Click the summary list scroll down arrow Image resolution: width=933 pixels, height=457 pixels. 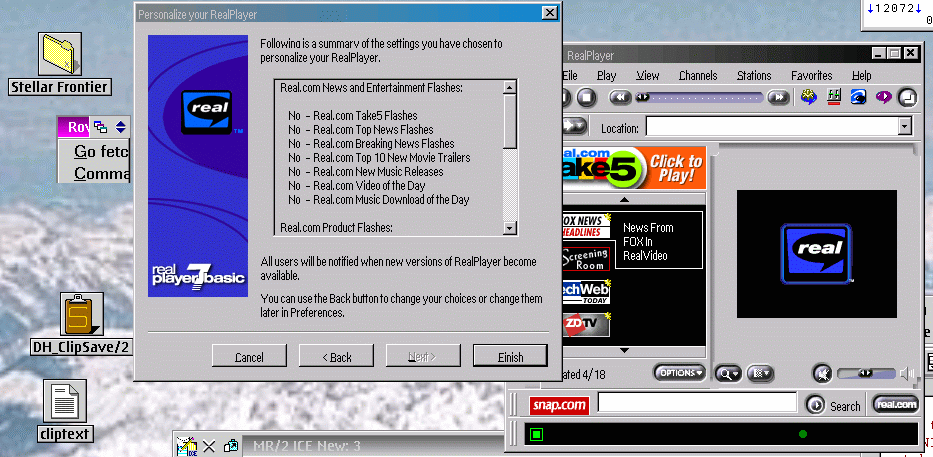(509, 227)
